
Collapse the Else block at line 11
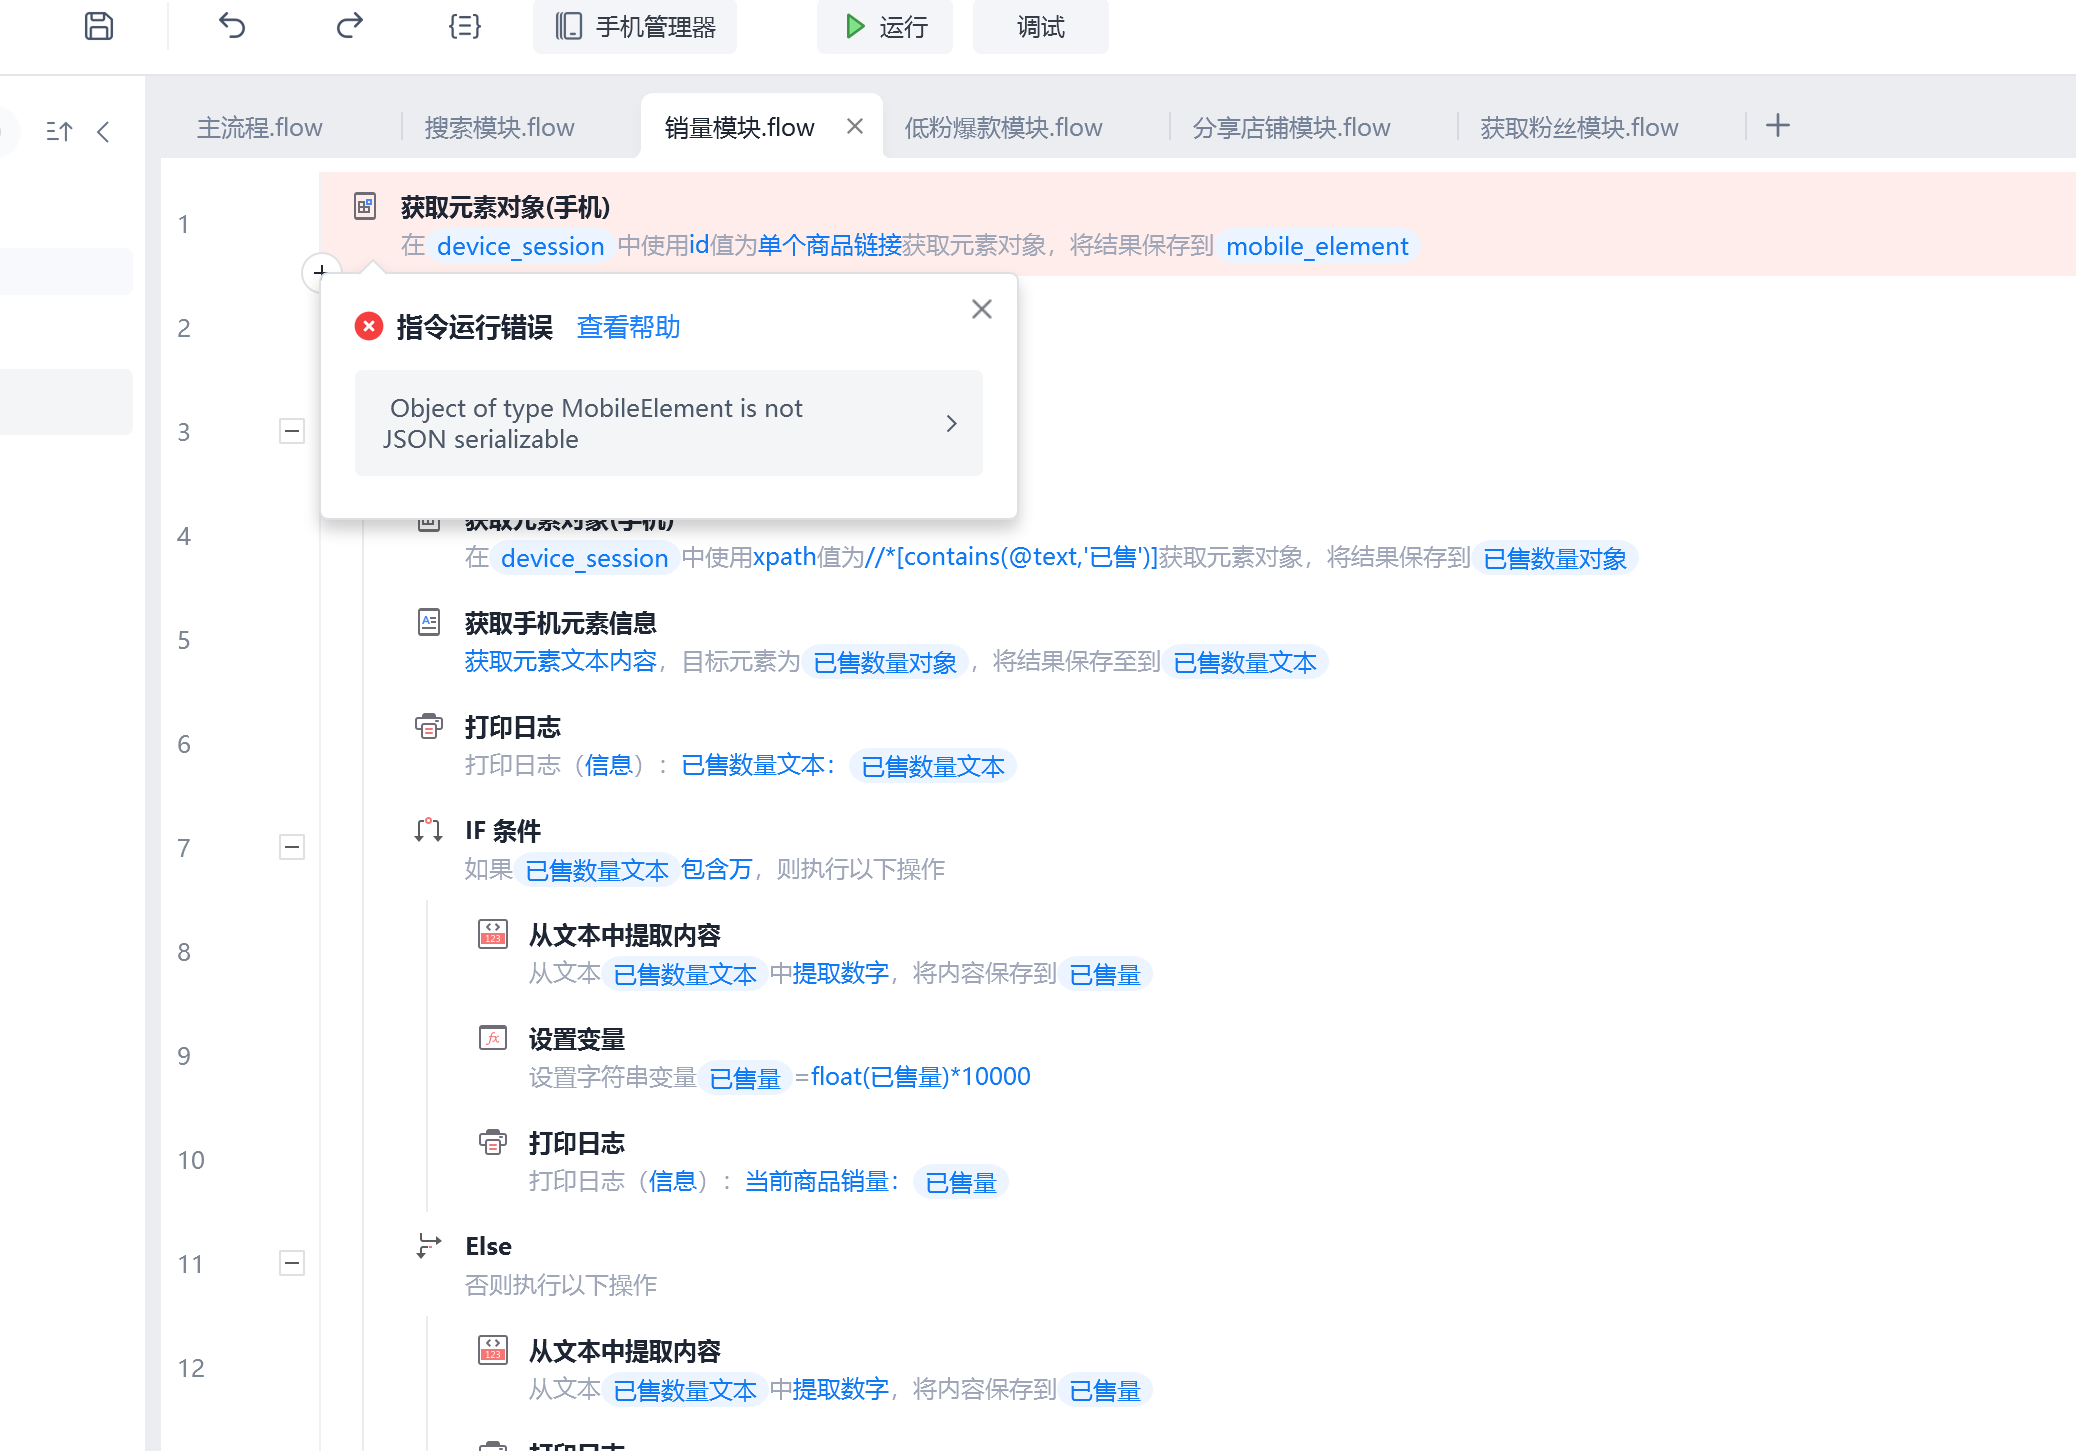[x=291, y=1264]
